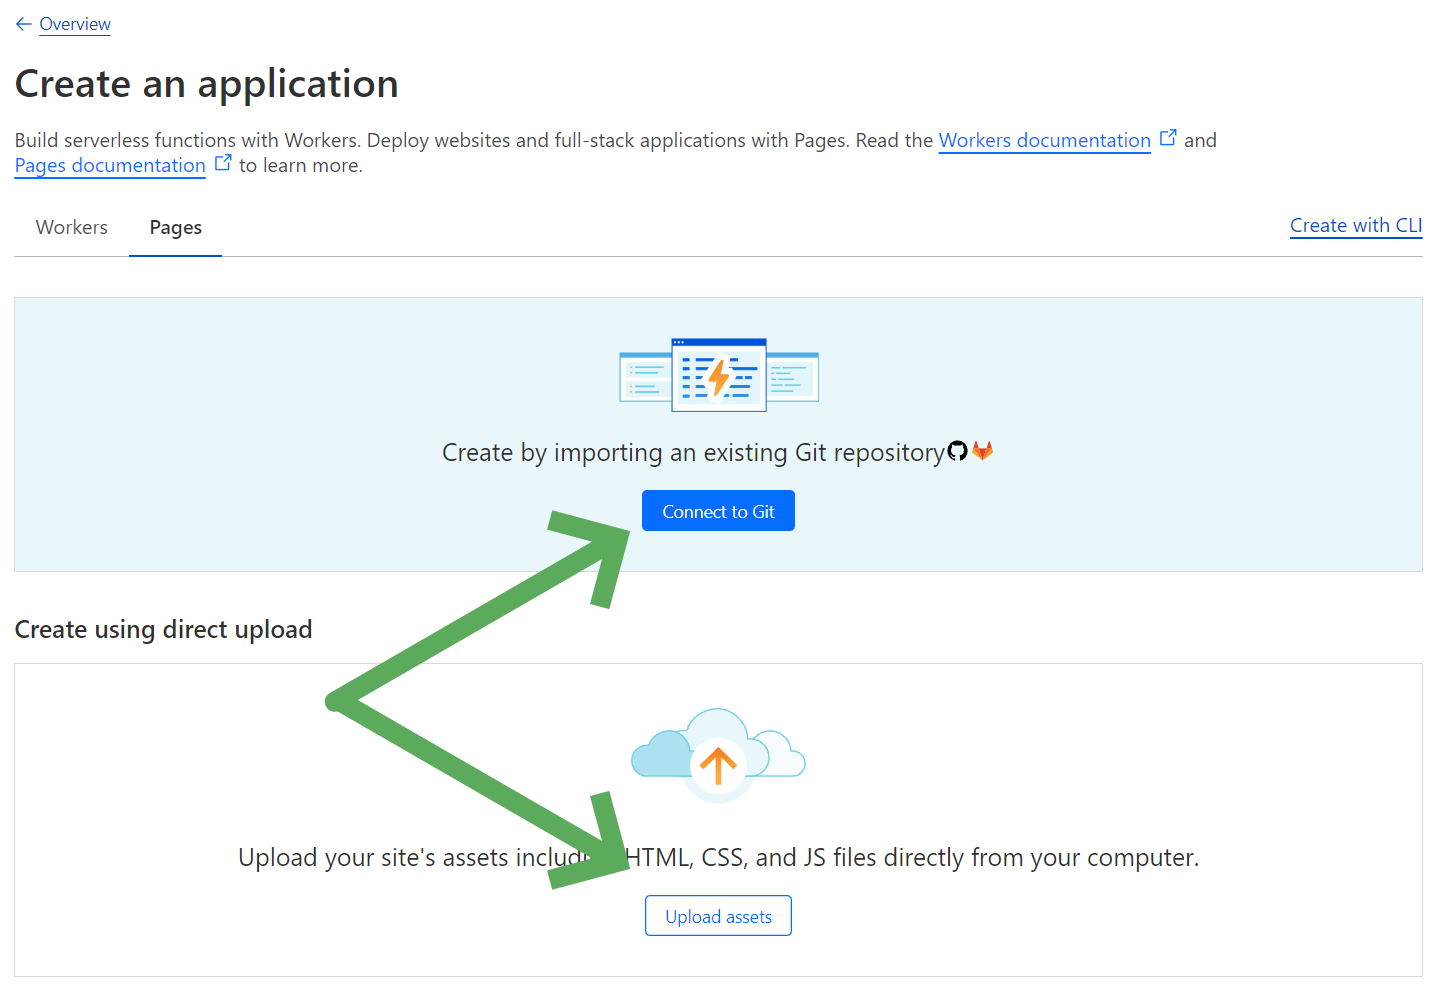Screen dimensions: 1446x1007
Task: Click external-link icon after Workers documentation
Action: coord(1168,138)
